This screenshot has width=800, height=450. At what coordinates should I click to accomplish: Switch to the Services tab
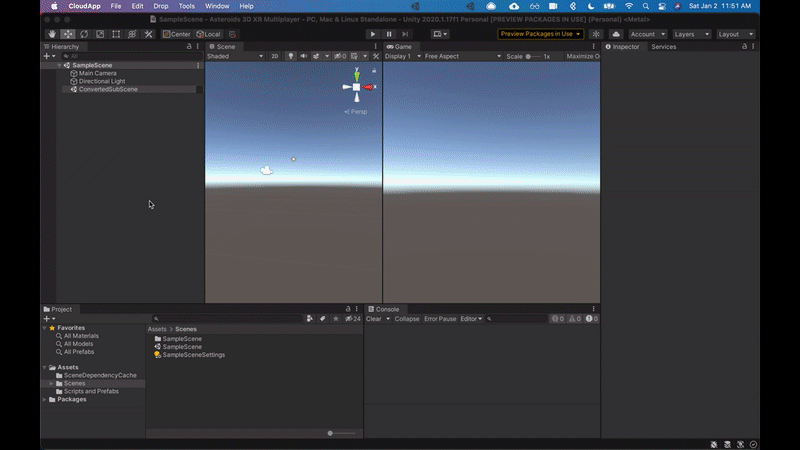pos(663,47)
